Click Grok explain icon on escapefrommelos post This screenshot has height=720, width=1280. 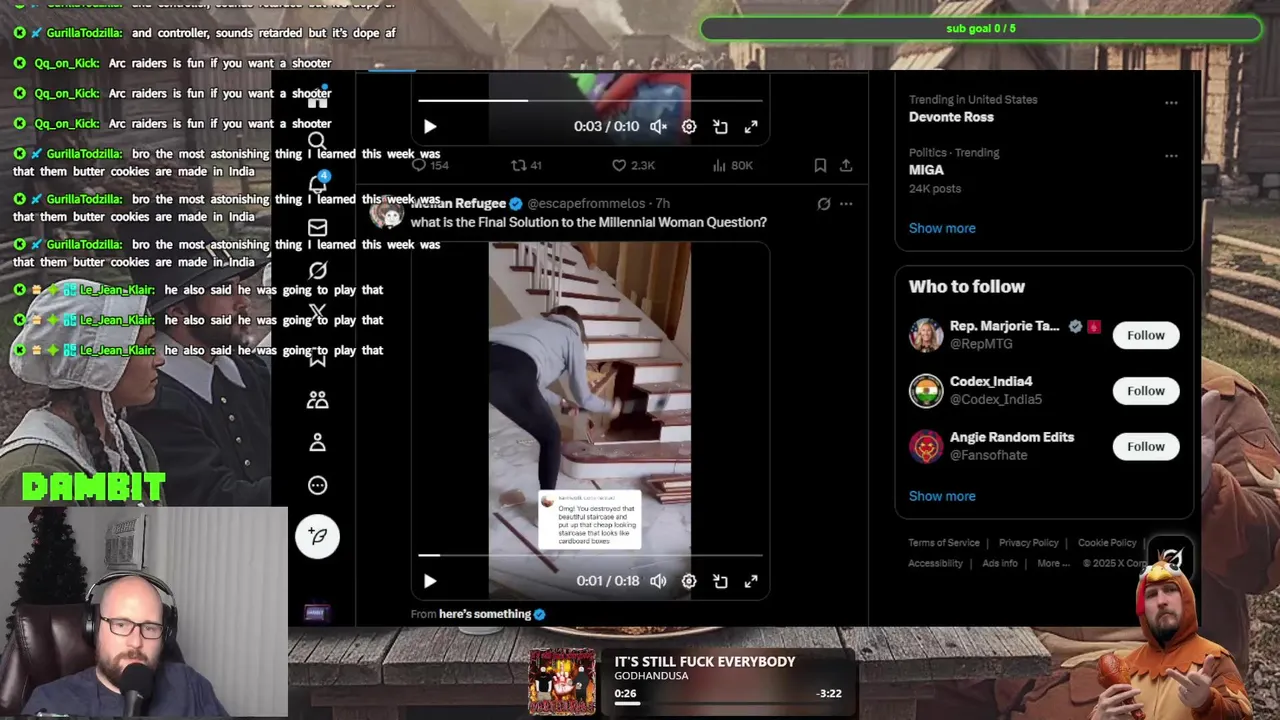(x=823, y=204)
